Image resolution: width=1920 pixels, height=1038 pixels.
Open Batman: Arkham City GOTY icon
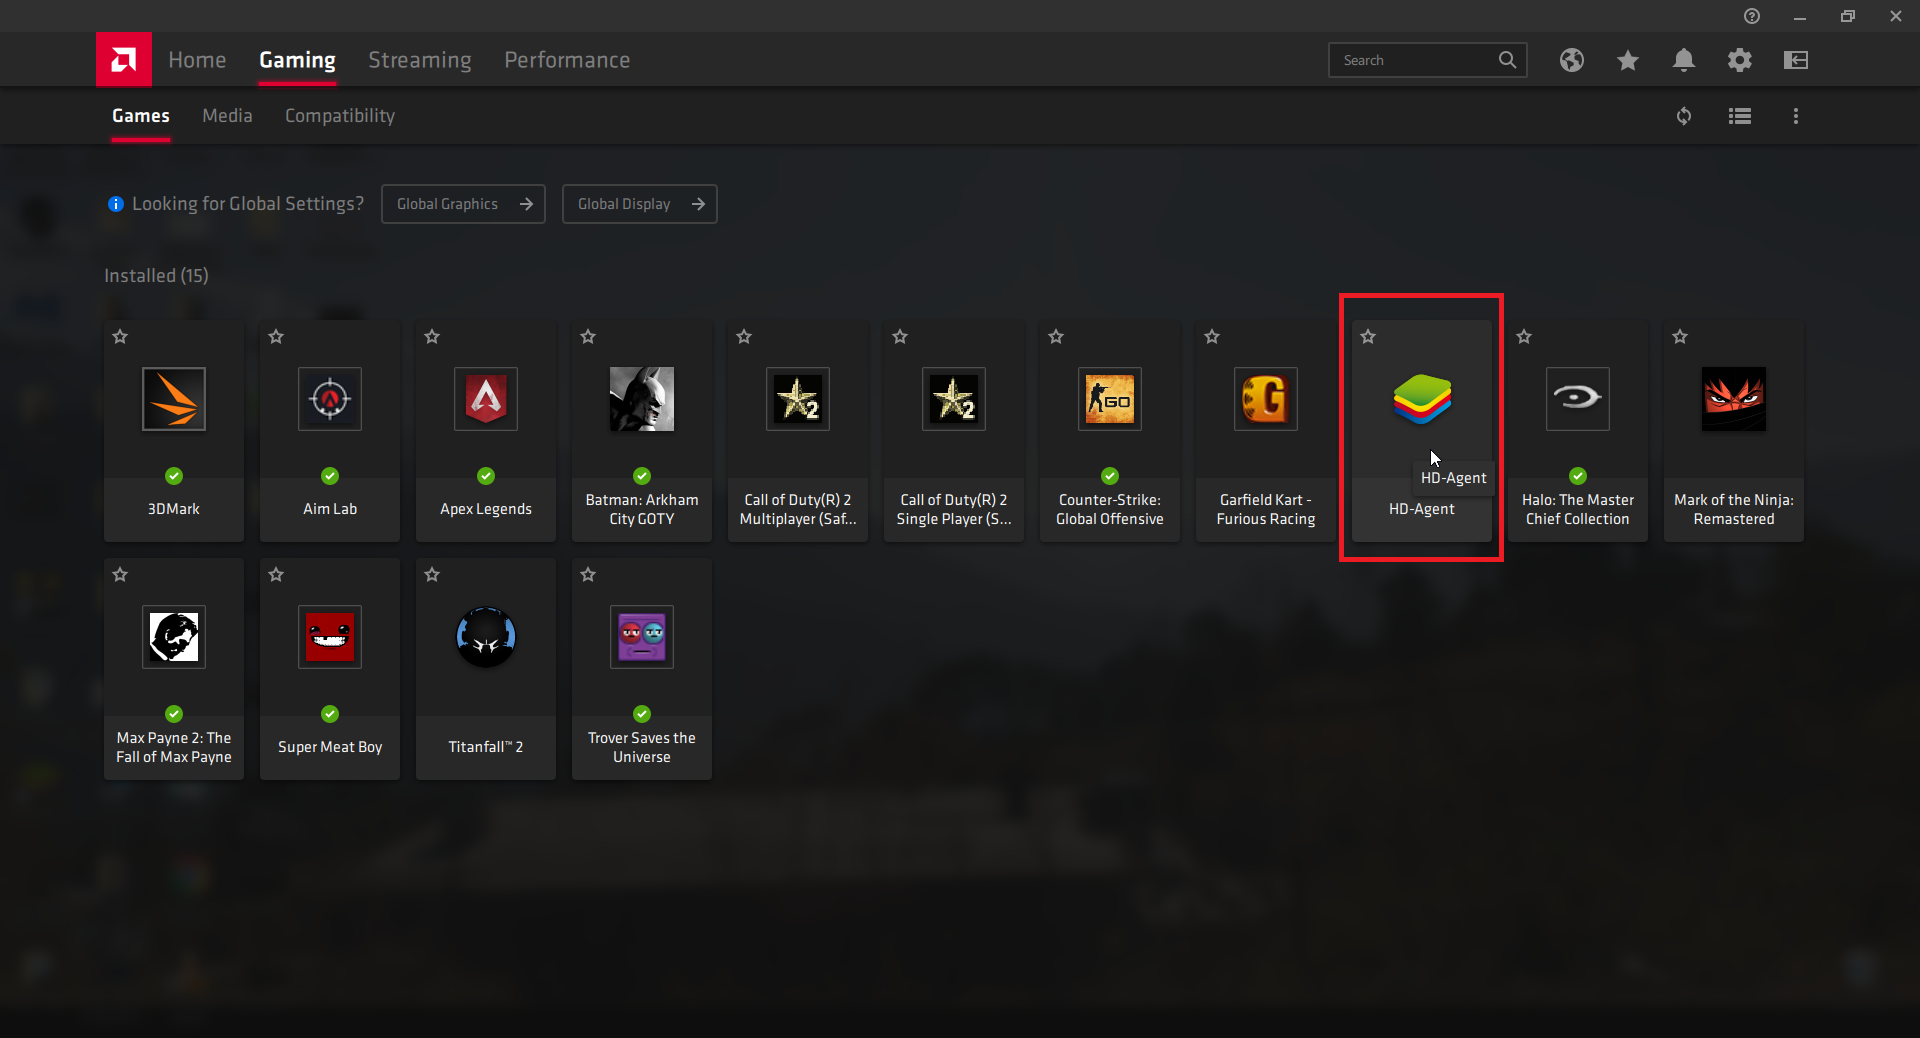[x=642, y=399]
